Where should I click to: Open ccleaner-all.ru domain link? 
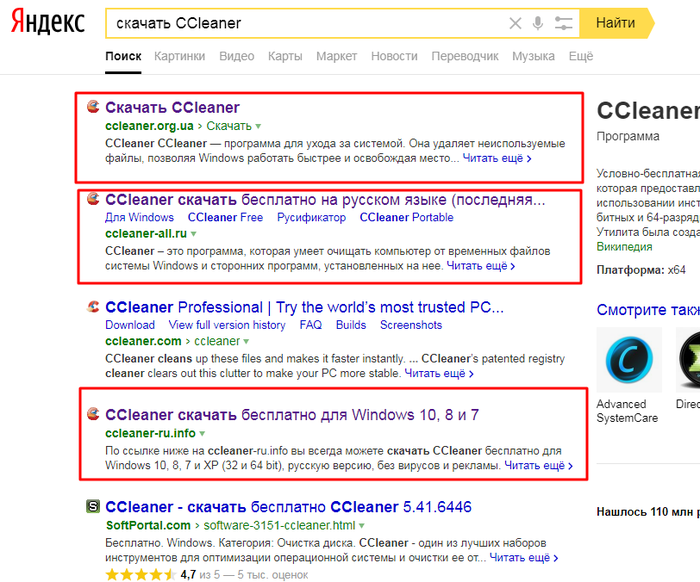click(x=146, y=233)
